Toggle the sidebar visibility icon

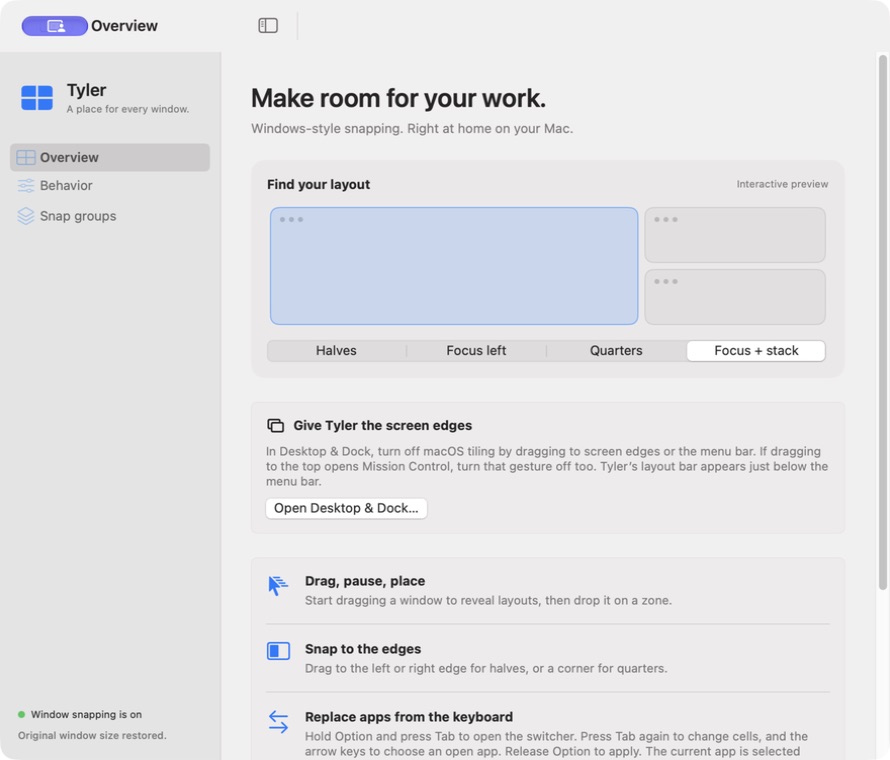[x=268, y=26]
